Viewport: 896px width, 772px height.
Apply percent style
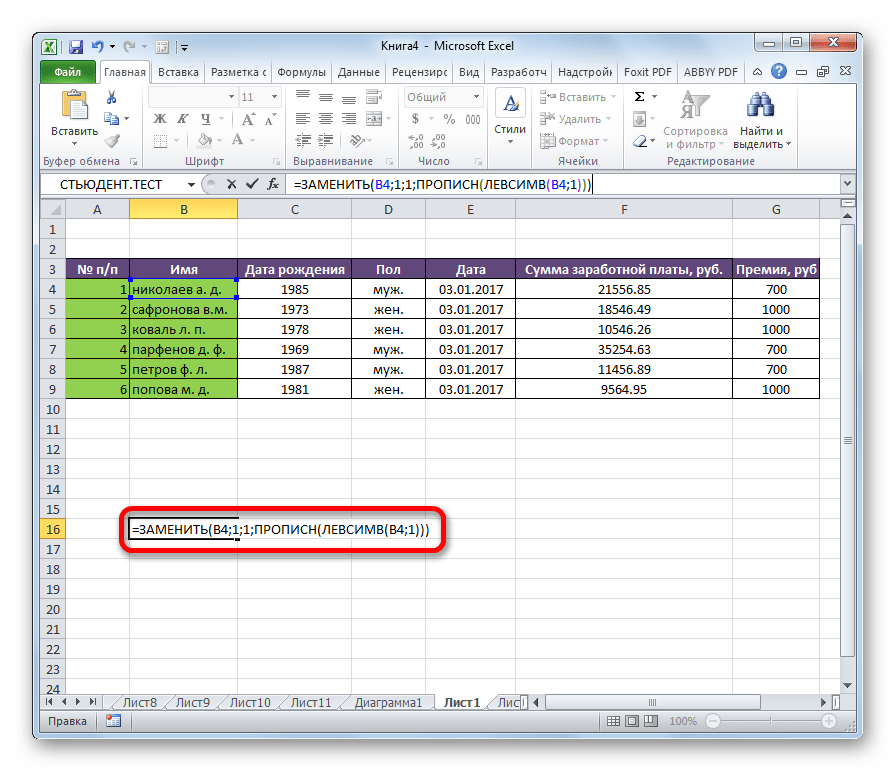pos(450,119)
